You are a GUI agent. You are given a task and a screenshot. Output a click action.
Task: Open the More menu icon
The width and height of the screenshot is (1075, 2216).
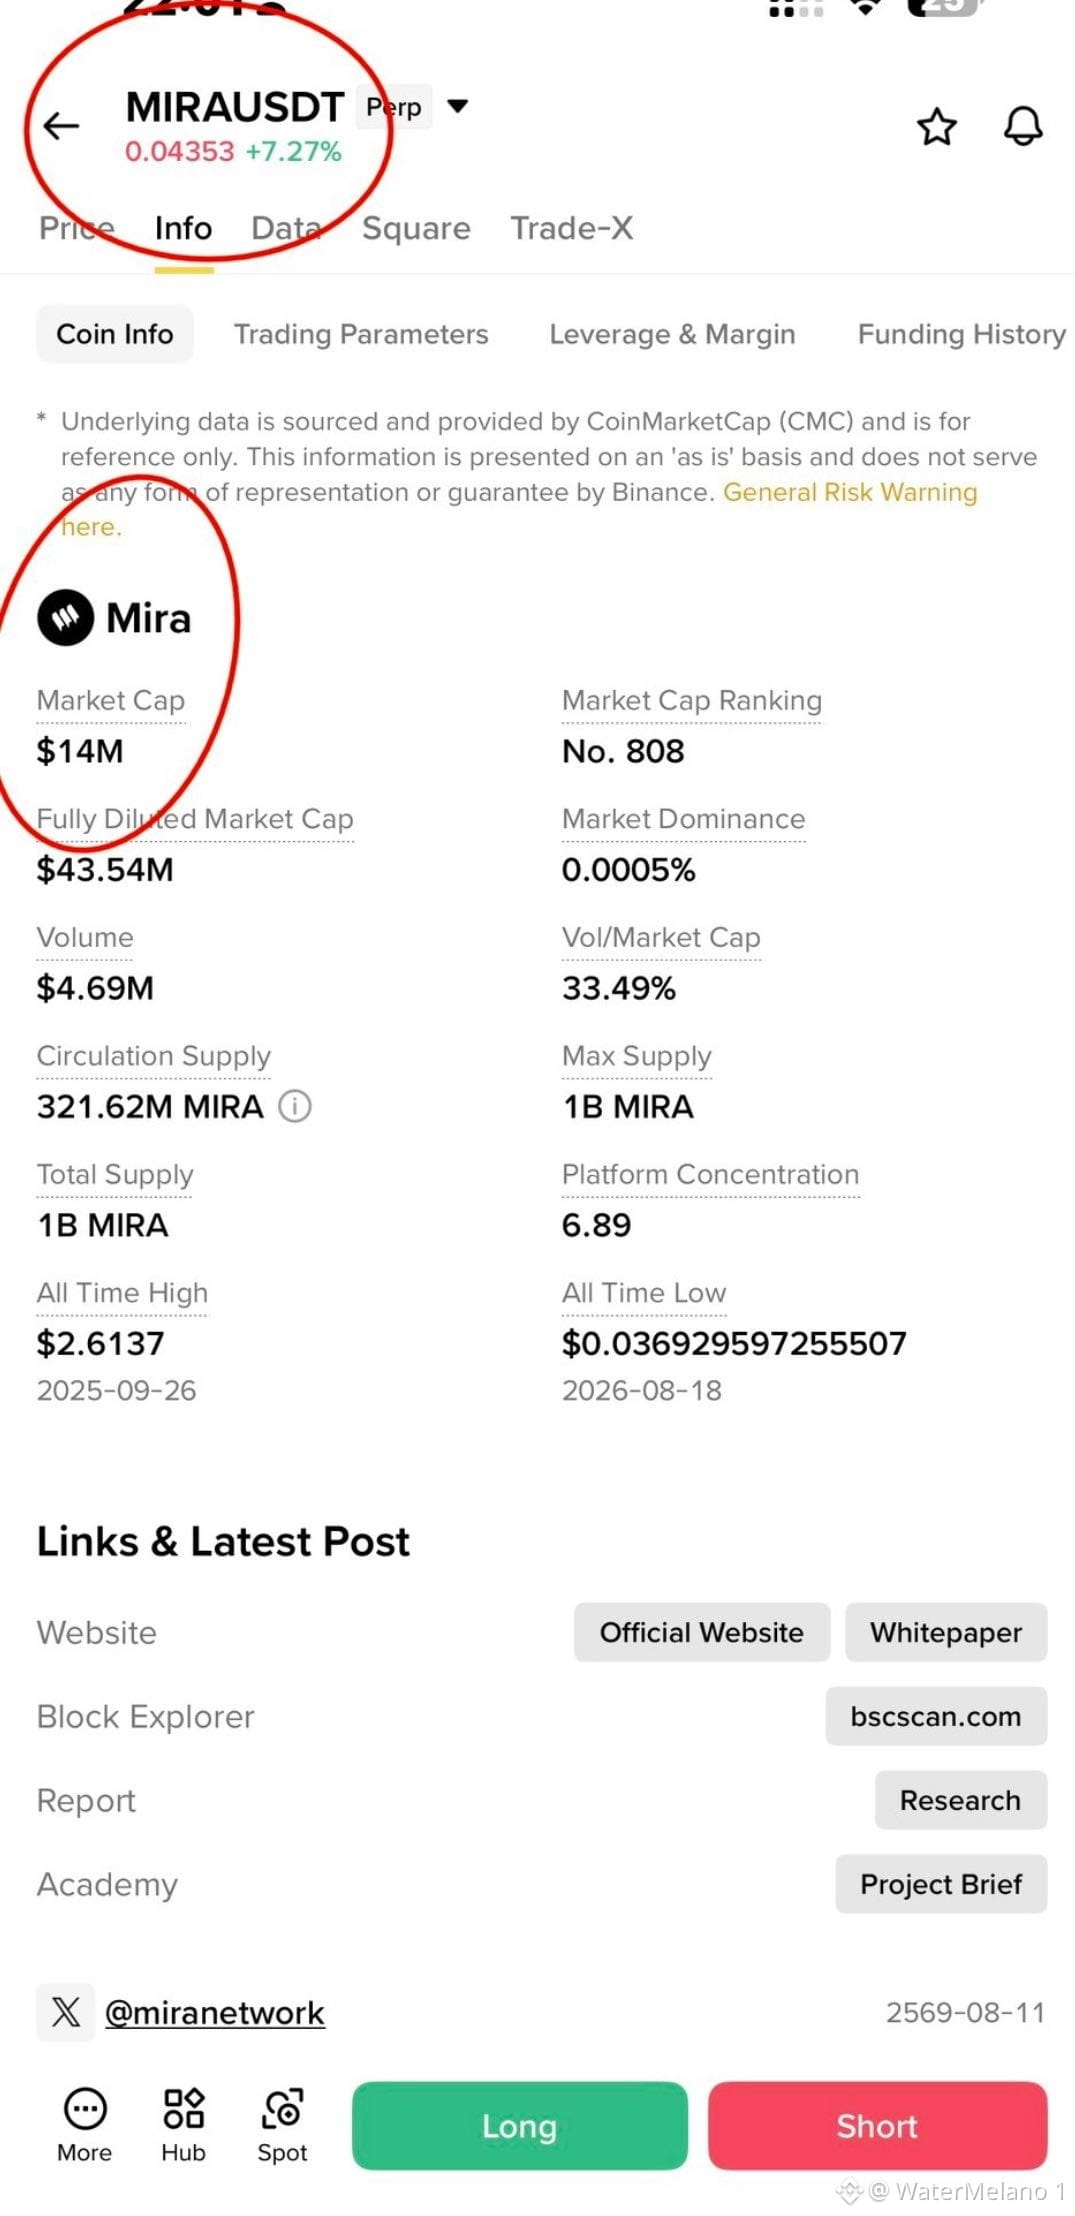84,2109
